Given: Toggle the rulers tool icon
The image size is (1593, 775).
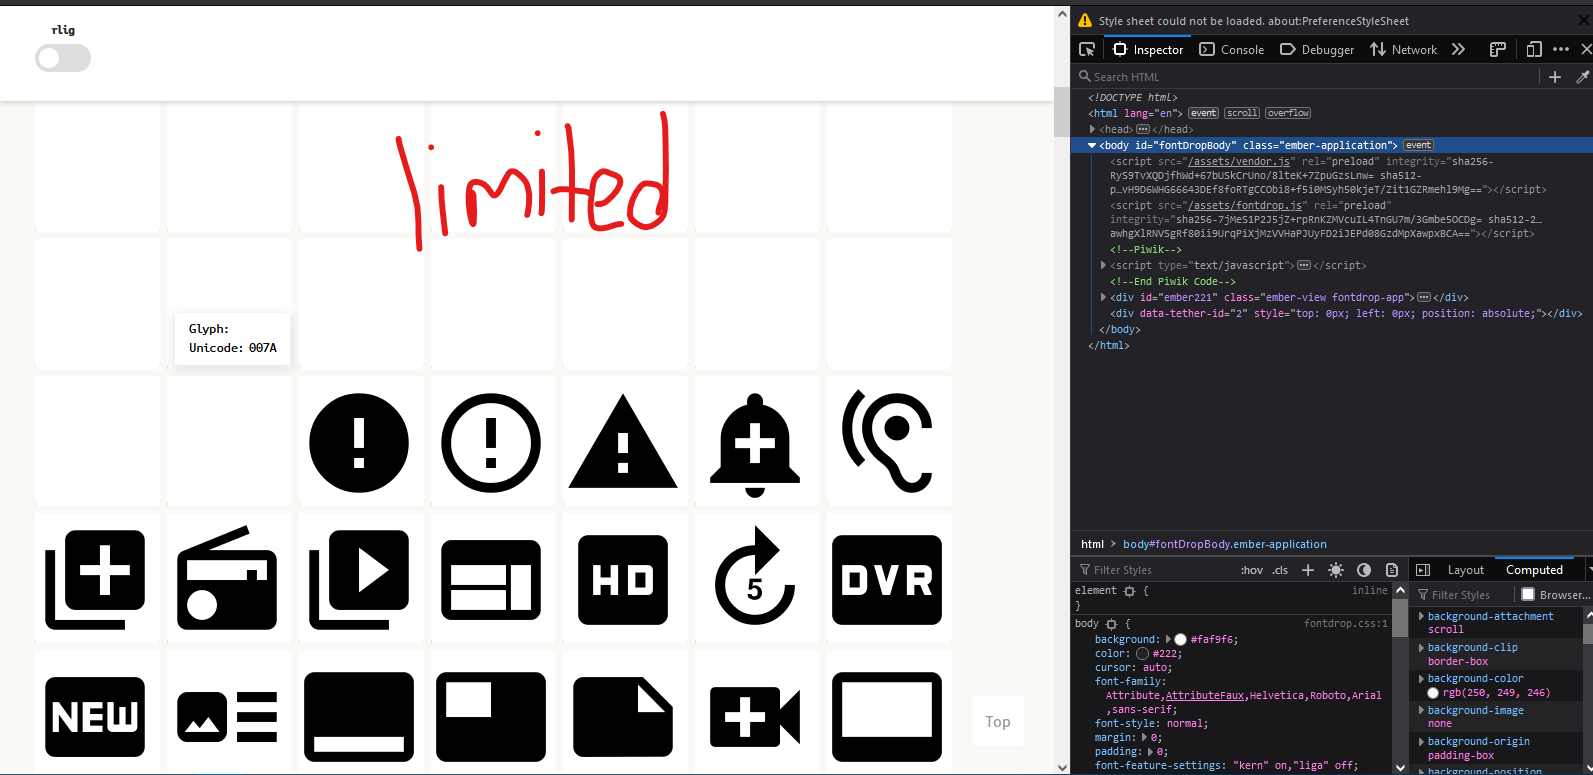Looking at the screenshot, I should tap(1497, 49).
